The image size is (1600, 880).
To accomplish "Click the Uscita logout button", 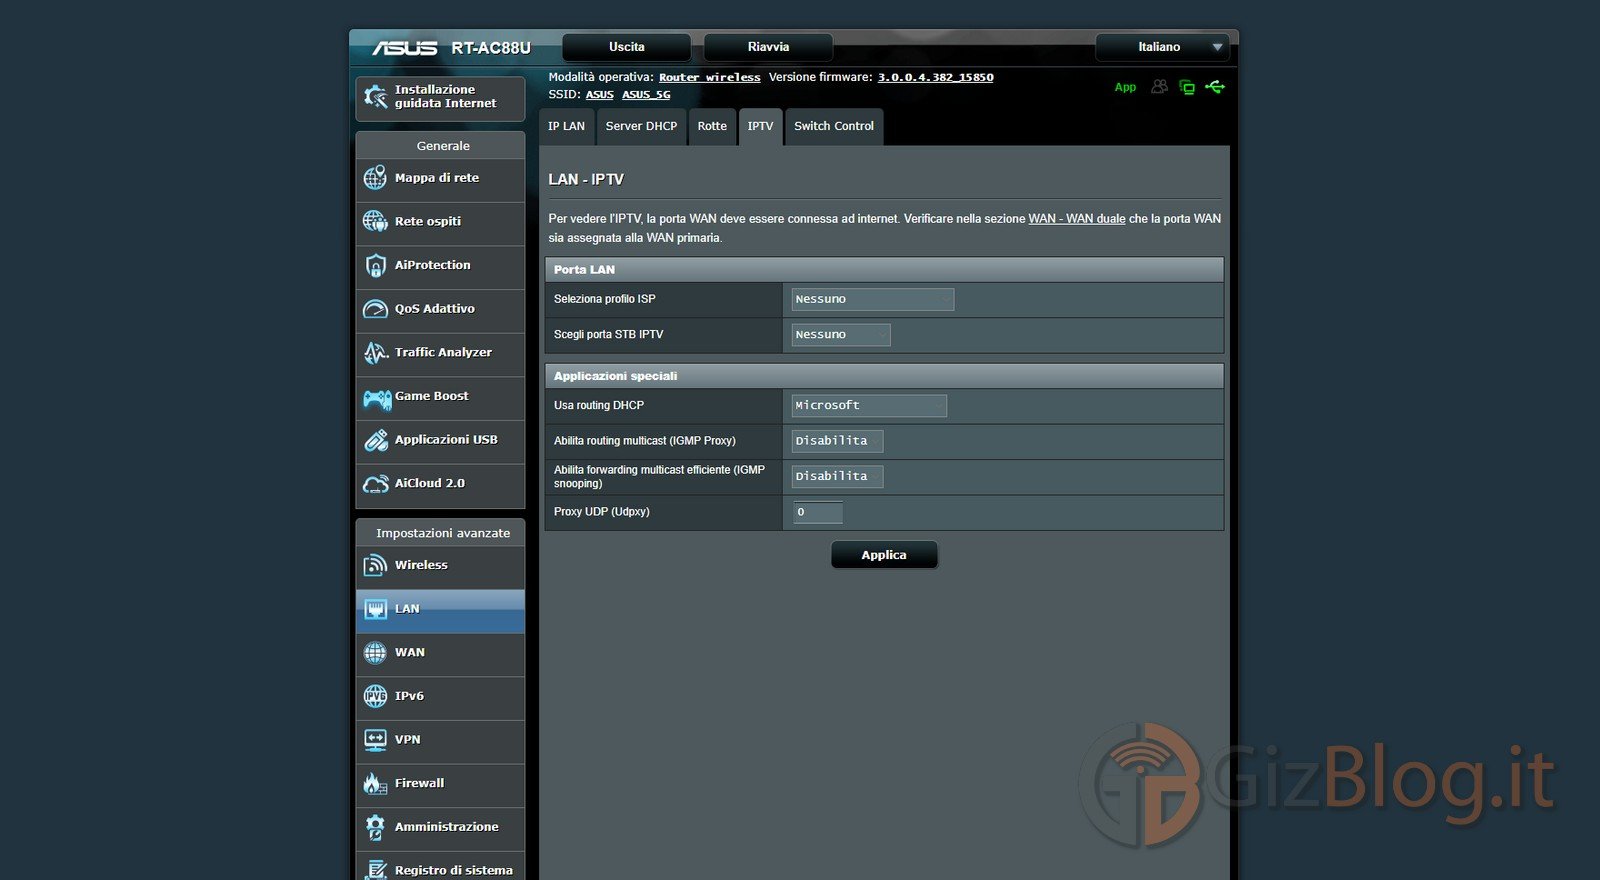I will (x=627, y=47).
